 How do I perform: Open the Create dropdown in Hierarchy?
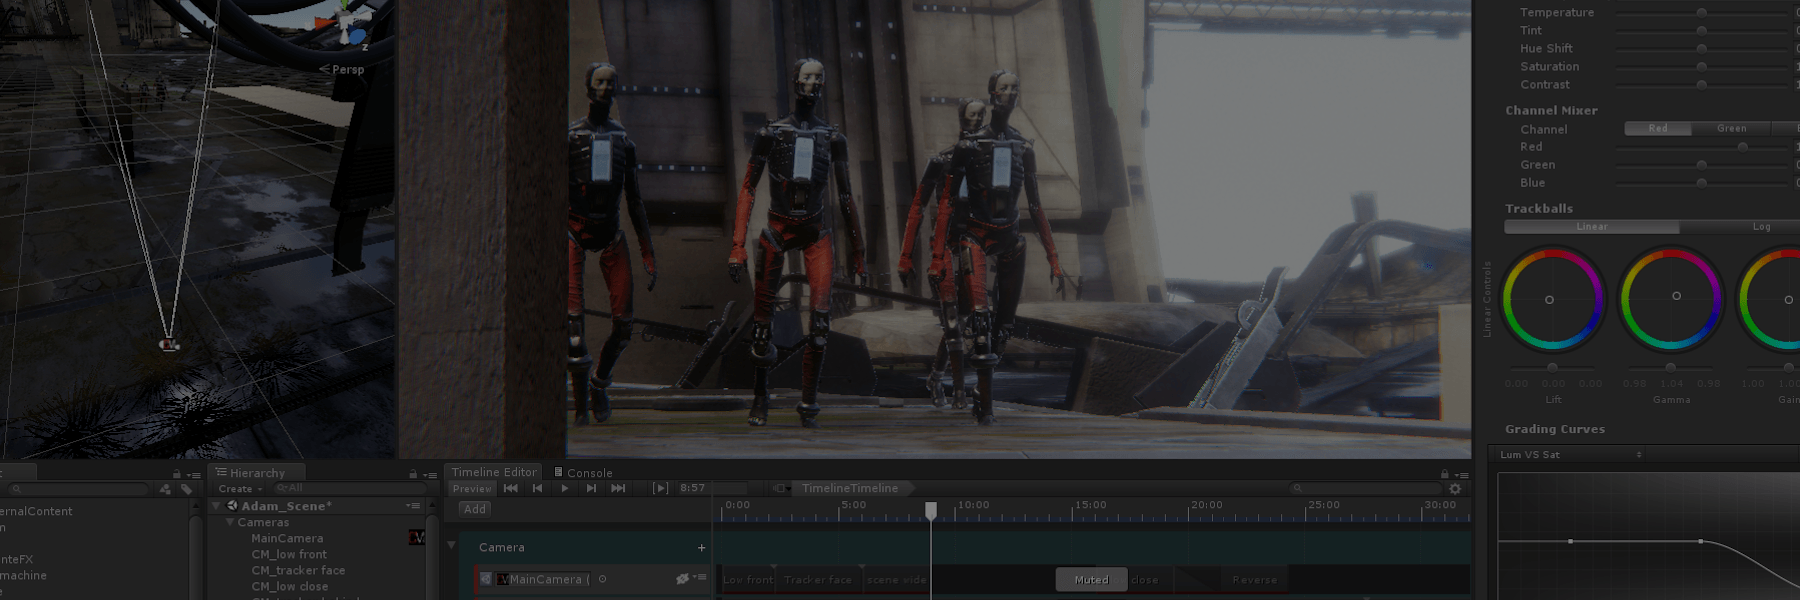pyautogui.click(x=240, y=489)
